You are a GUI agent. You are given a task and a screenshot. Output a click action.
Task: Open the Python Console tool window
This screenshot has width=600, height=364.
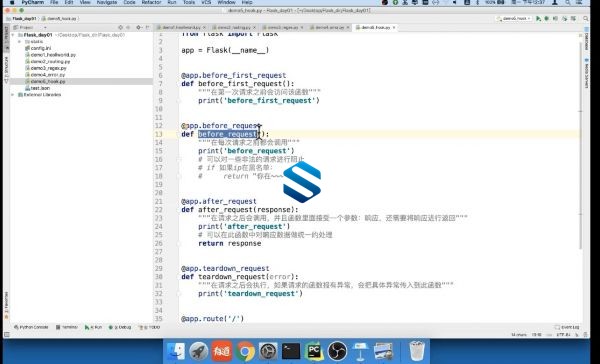pyautogui.click(x=31, y=327)
